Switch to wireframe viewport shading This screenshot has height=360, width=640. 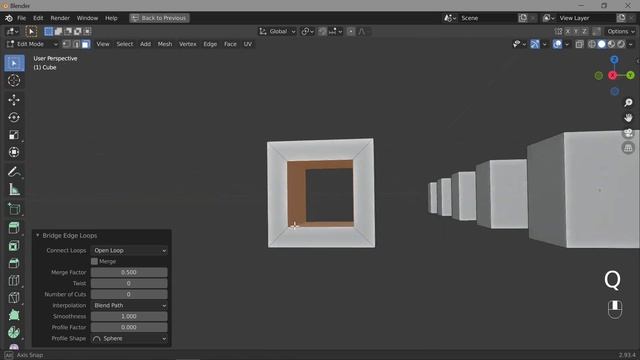[592, 44]
